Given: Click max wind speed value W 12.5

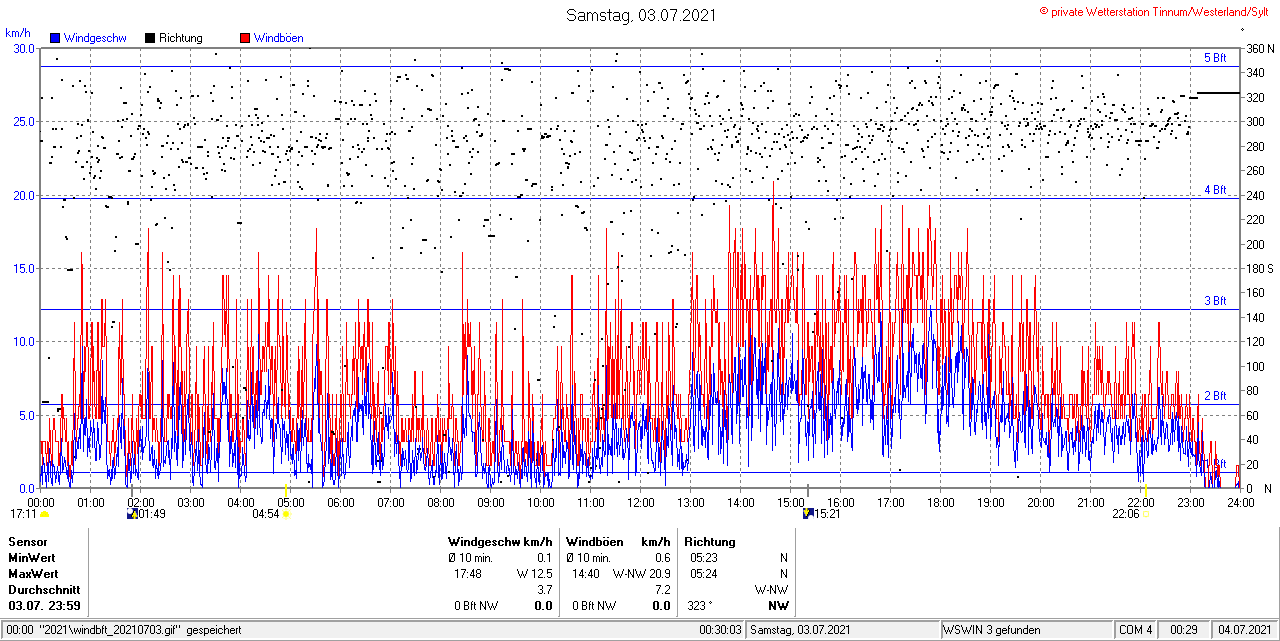Looking at the screenshot, I should tap(535, 574).
